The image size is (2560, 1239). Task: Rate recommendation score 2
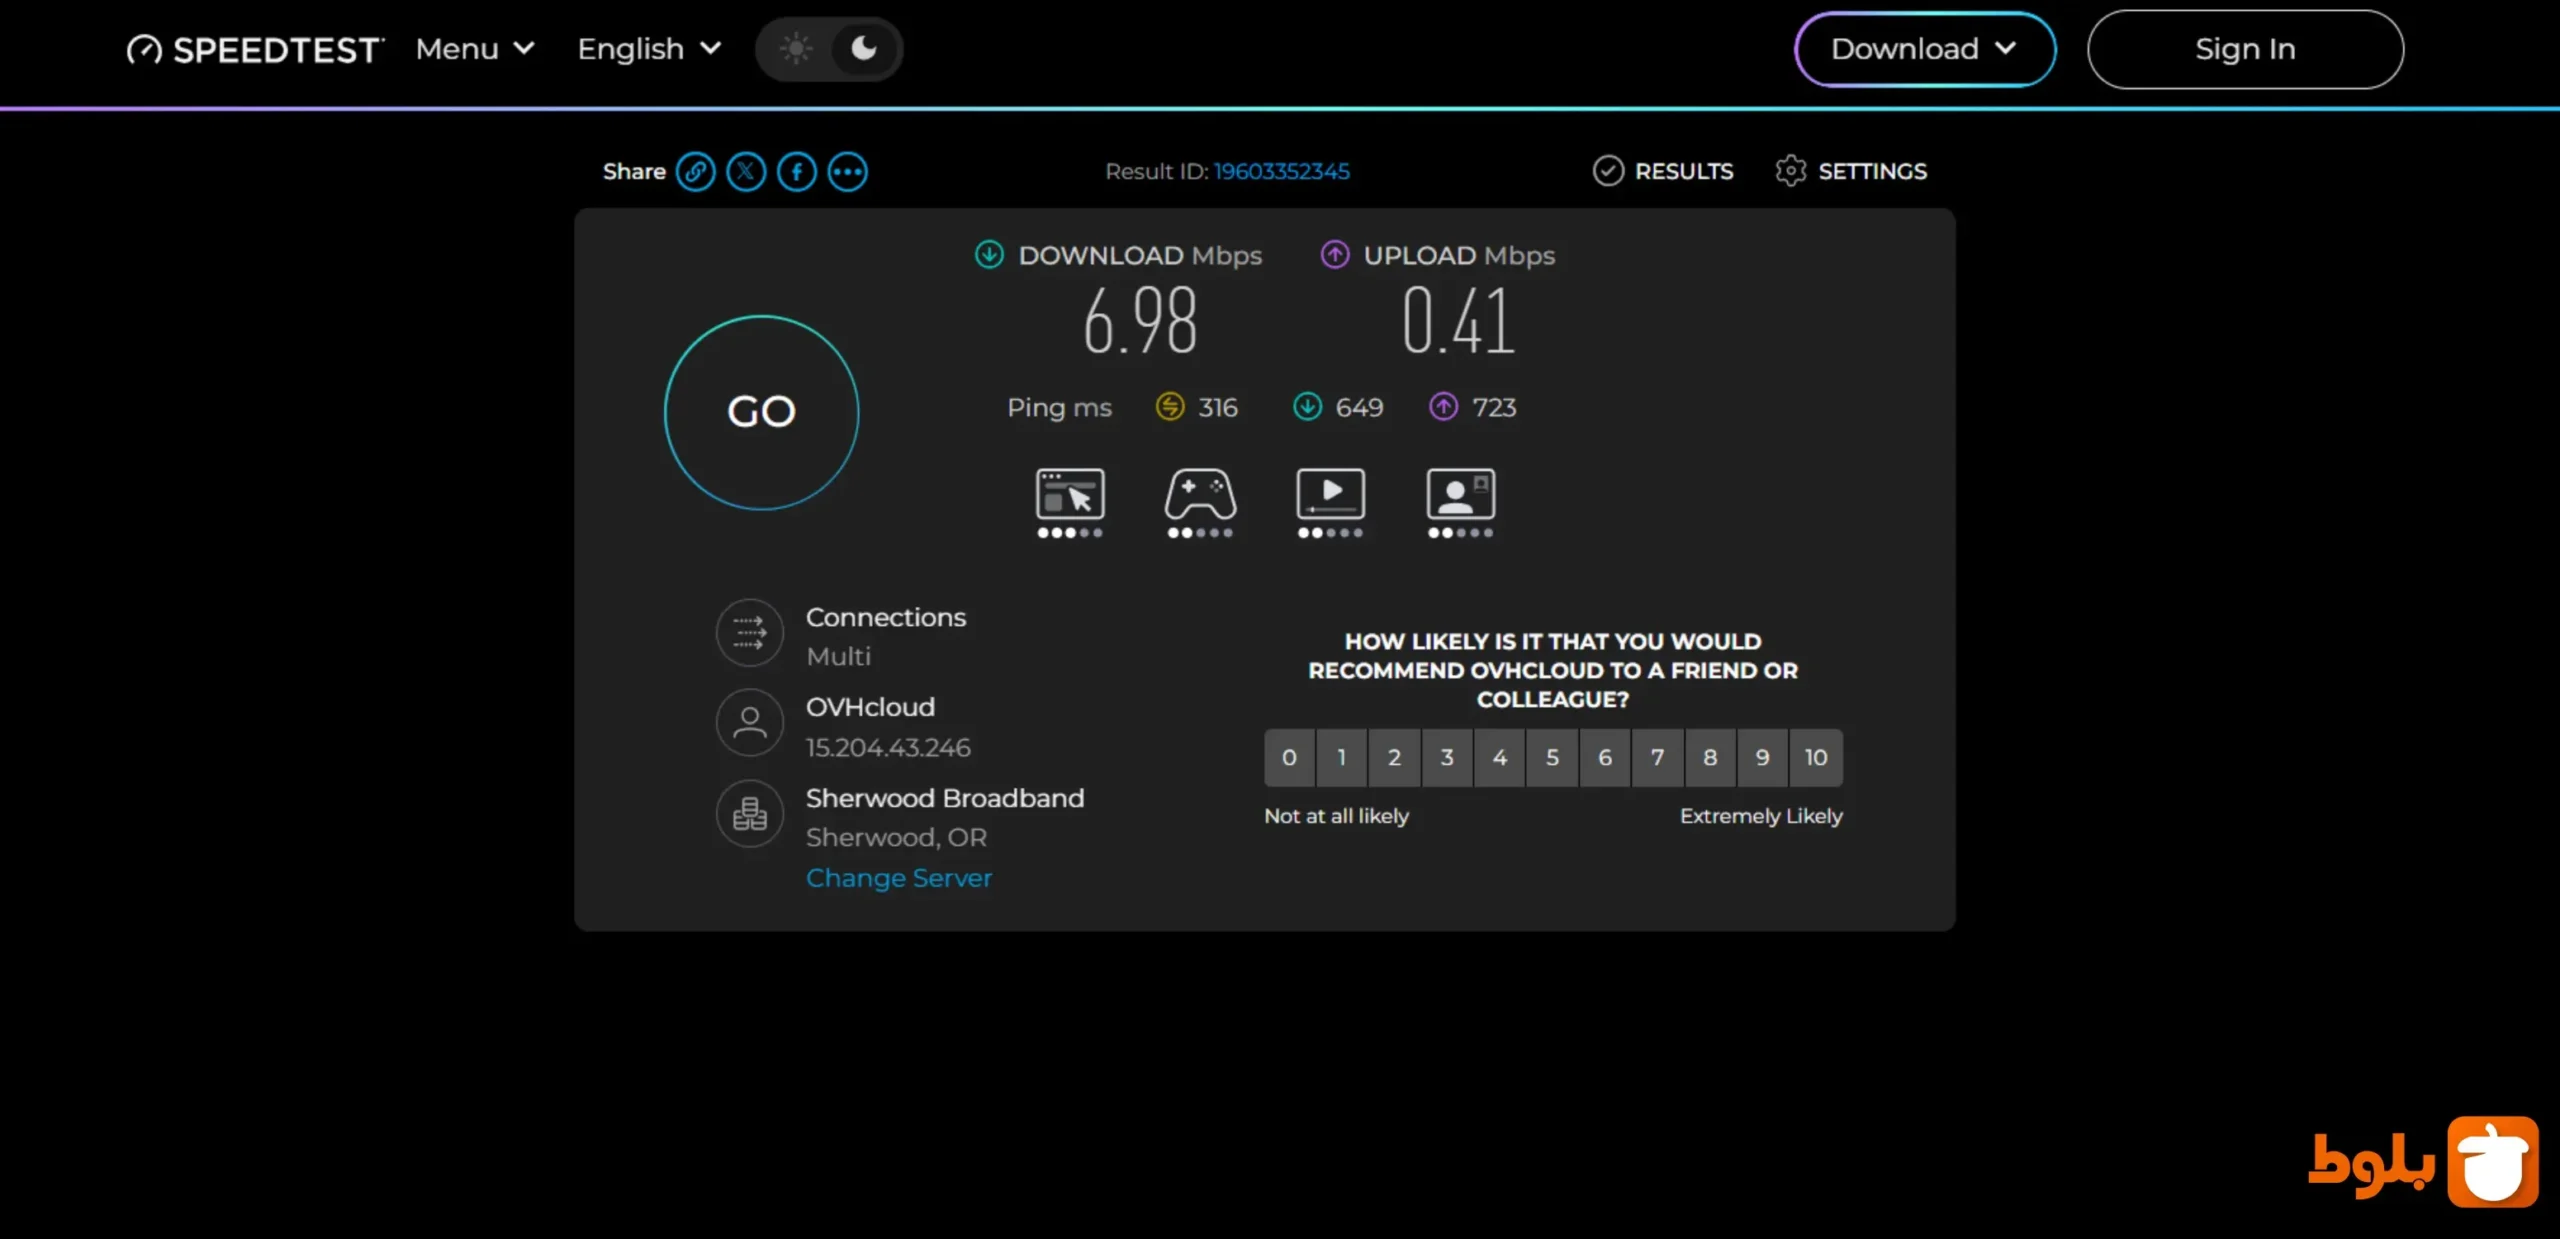pyautogui.click(x=1395, y=758)
